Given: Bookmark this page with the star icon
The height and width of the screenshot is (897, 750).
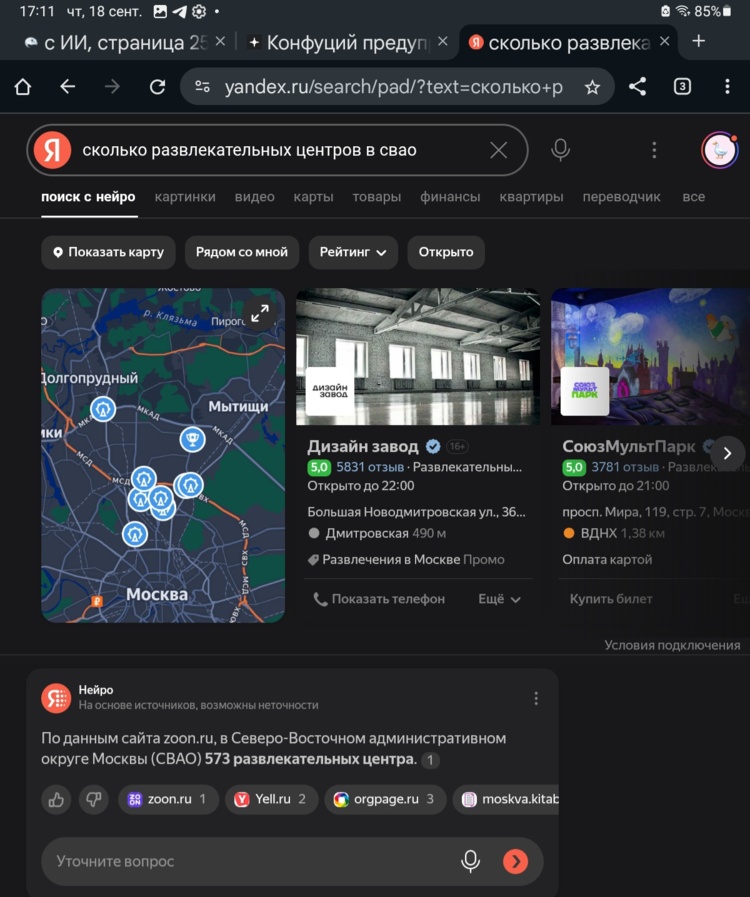Looking at the screenshot, I should (592, 87).
